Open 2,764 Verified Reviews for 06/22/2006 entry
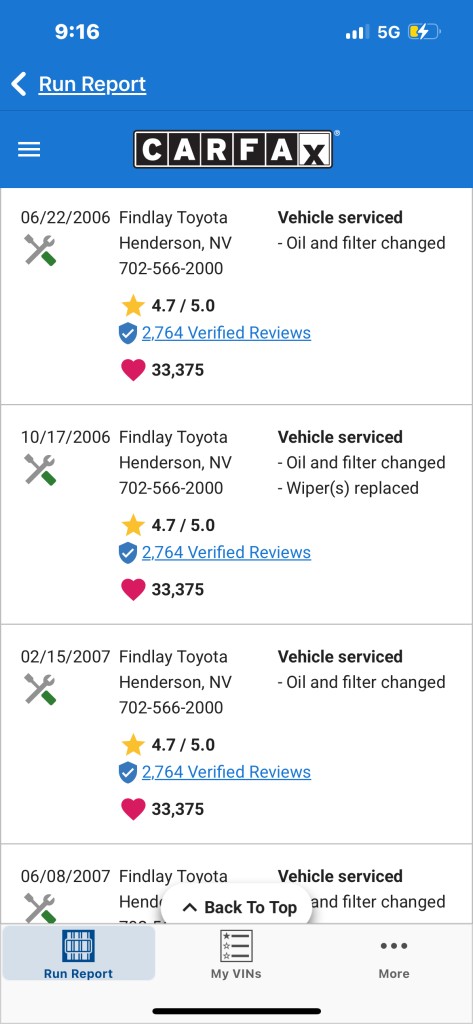This screenshot has width=473, height=1024. pyautogui.click(x=226, y=333)
